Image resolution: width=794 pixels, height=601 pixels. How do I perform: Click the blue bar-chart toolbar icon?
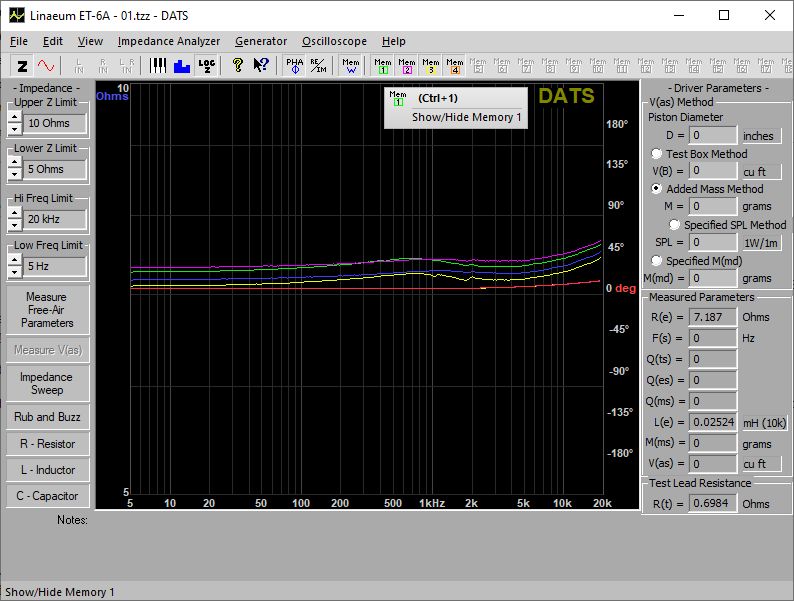coord(182,66)
